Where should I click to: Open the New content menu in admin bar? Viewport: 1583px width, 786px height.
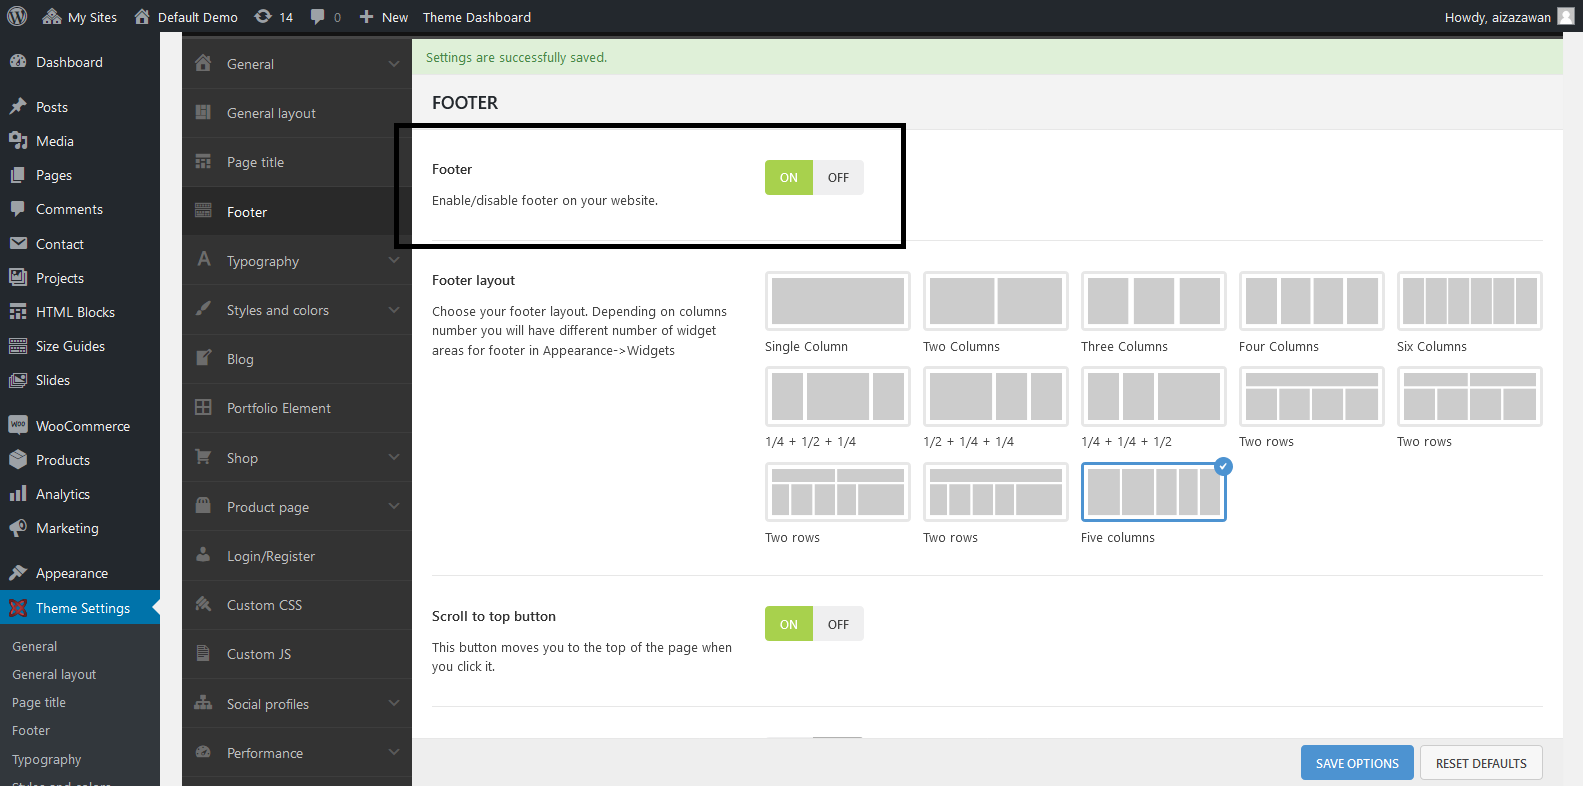point(384,17)
